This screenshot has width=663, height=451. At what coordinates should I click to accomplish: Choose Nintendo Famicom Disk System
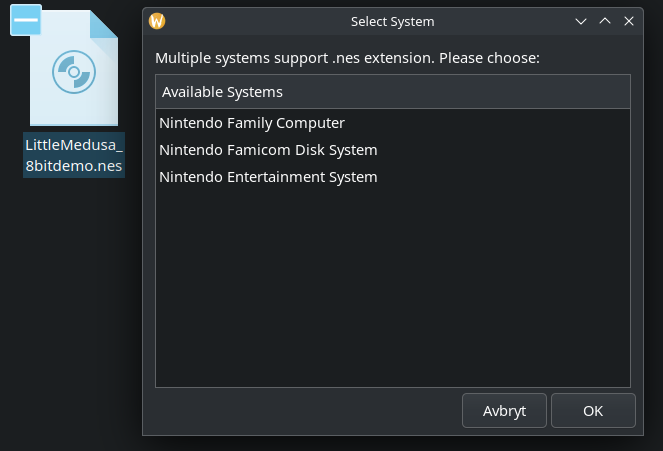pos(268,150)
